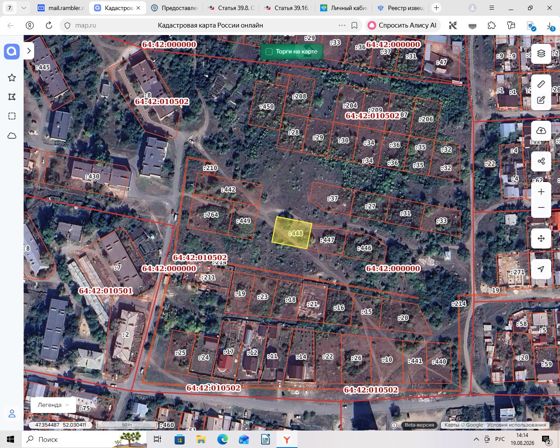Open the browser tab list dropdown arrow
560x448 pixels.
pyautogui.click(x=24, y=8)
